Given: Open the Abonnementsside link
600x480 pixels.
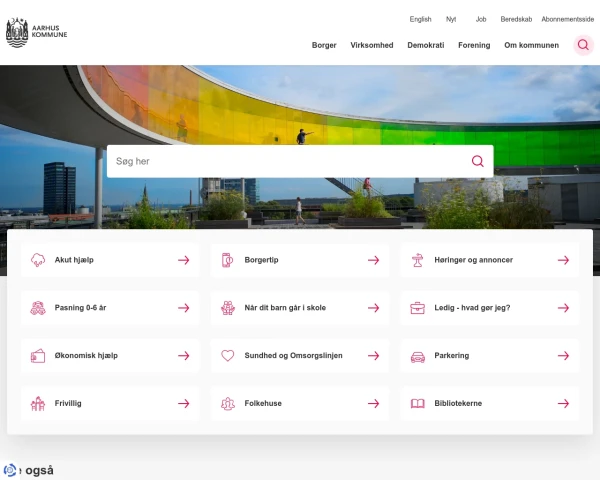Looking at the screenshot, I should [x=567, y=19].
